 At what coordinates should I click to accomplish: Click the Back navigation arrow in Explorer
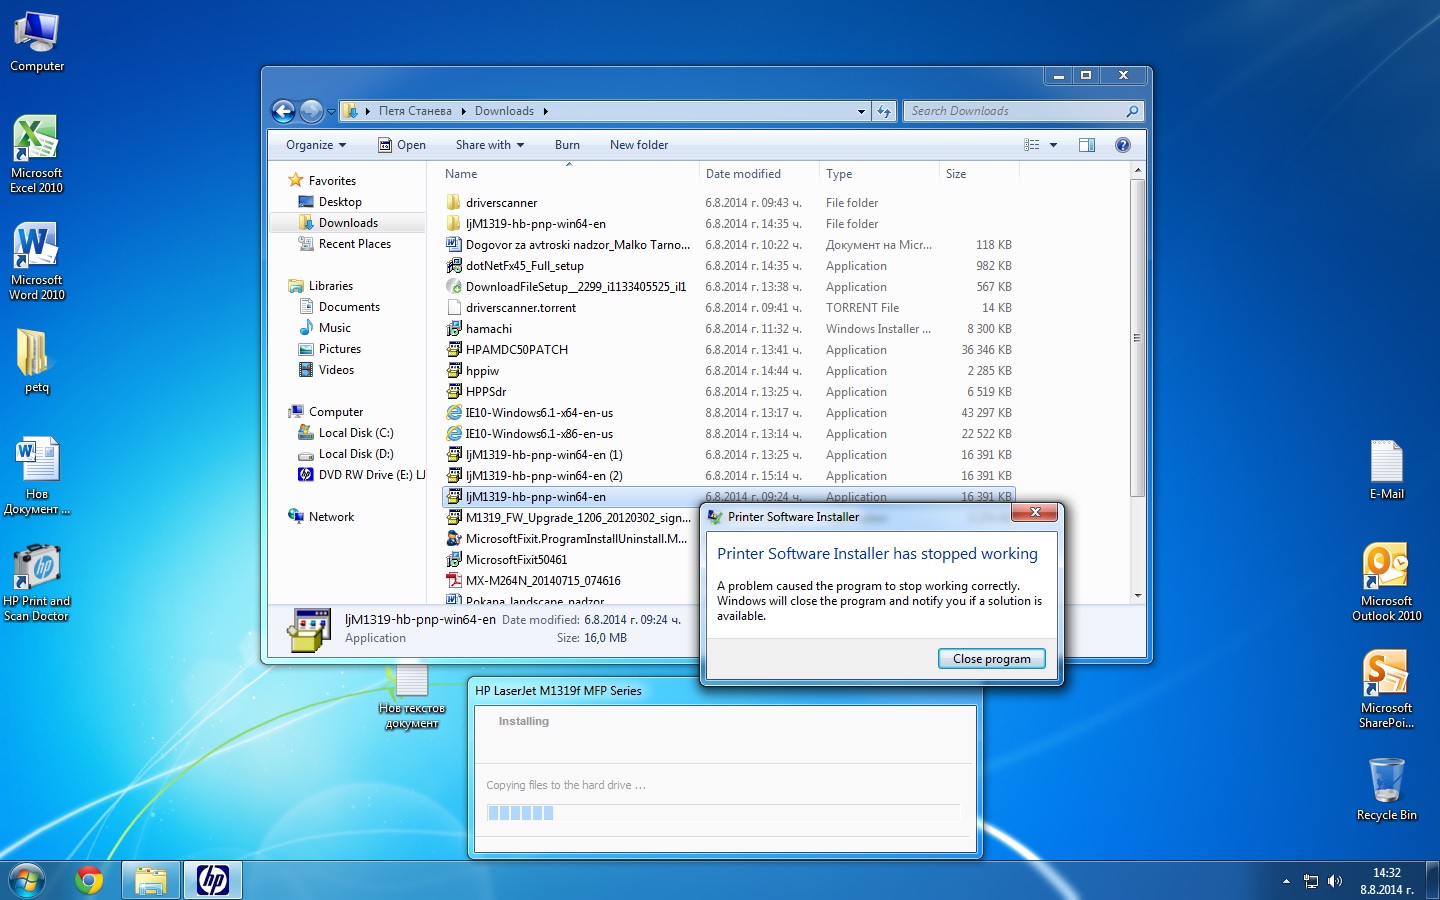tap(284, 111)
